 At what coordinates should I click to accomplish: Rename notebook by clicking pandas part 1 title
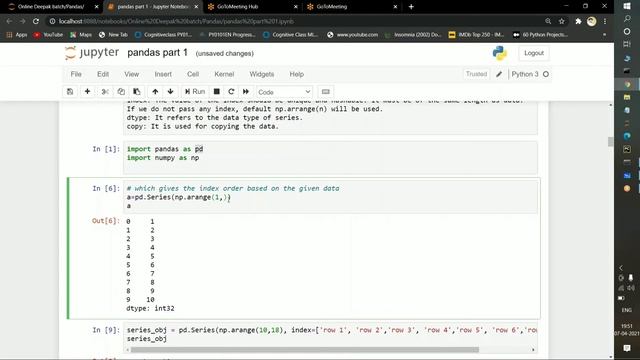[x=158, y=53]
